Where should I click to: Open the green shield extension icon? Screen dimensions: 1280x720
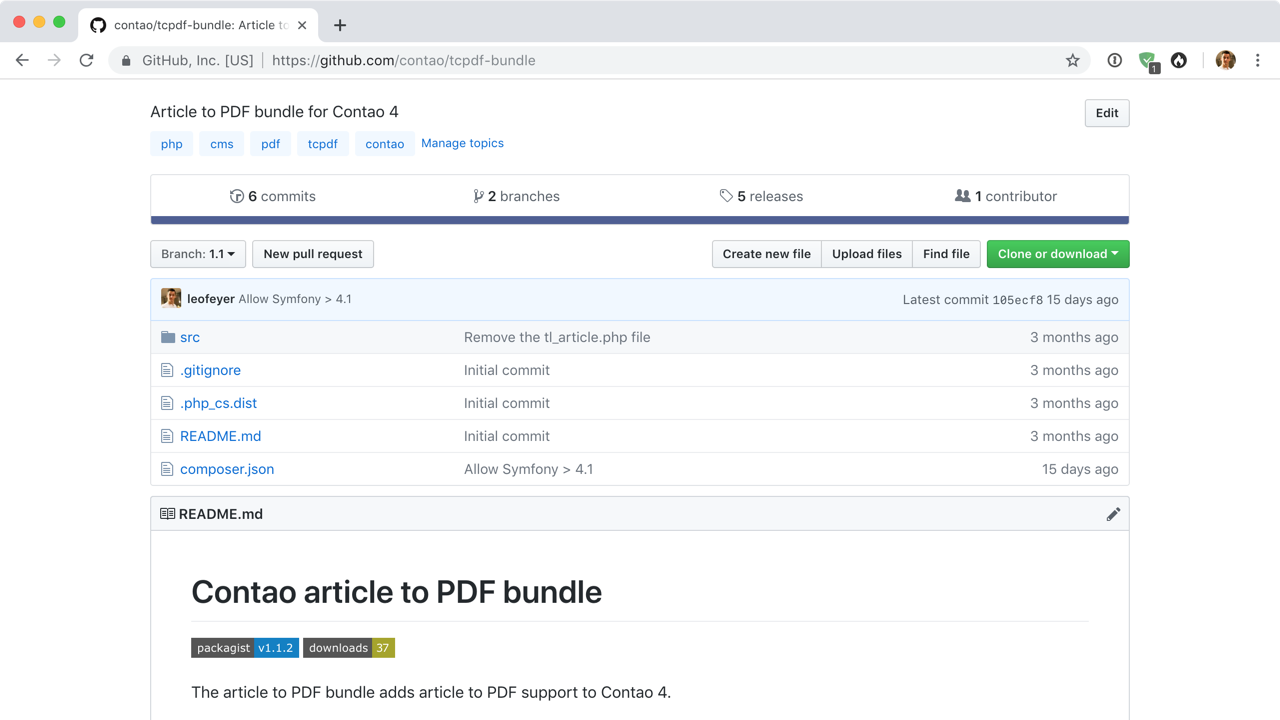coord(1148,61)
